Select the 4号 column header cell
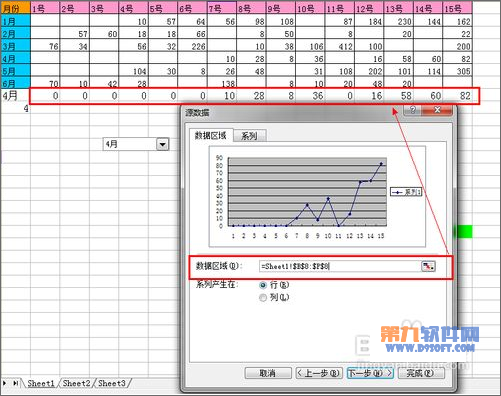Image resolution: width=501 pixels, height=396 pixels. point(134,9)
